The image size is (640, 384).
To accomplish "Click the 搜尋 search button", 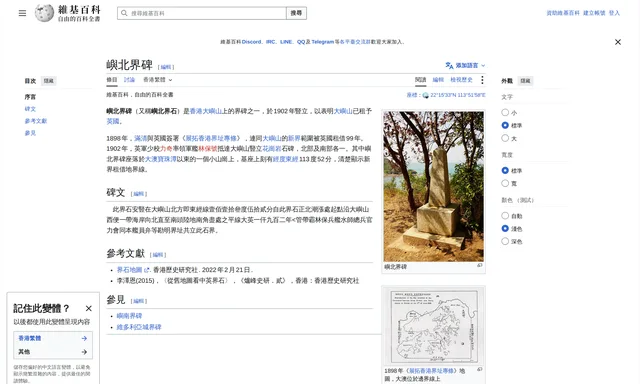I will click(296, 13).
